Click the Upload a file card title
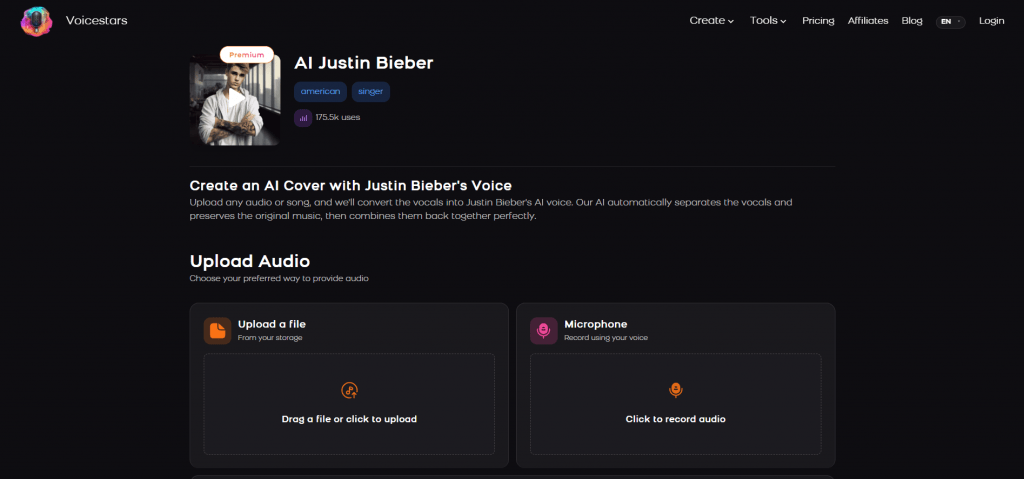 click(272, 324)
